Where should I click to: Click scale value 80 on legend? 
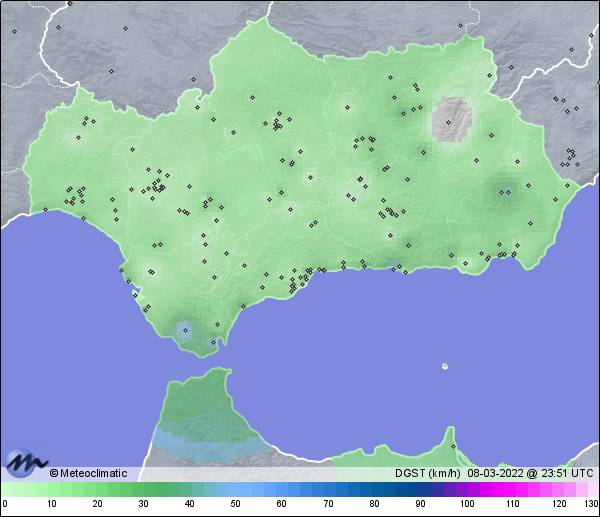click(374, 504)
